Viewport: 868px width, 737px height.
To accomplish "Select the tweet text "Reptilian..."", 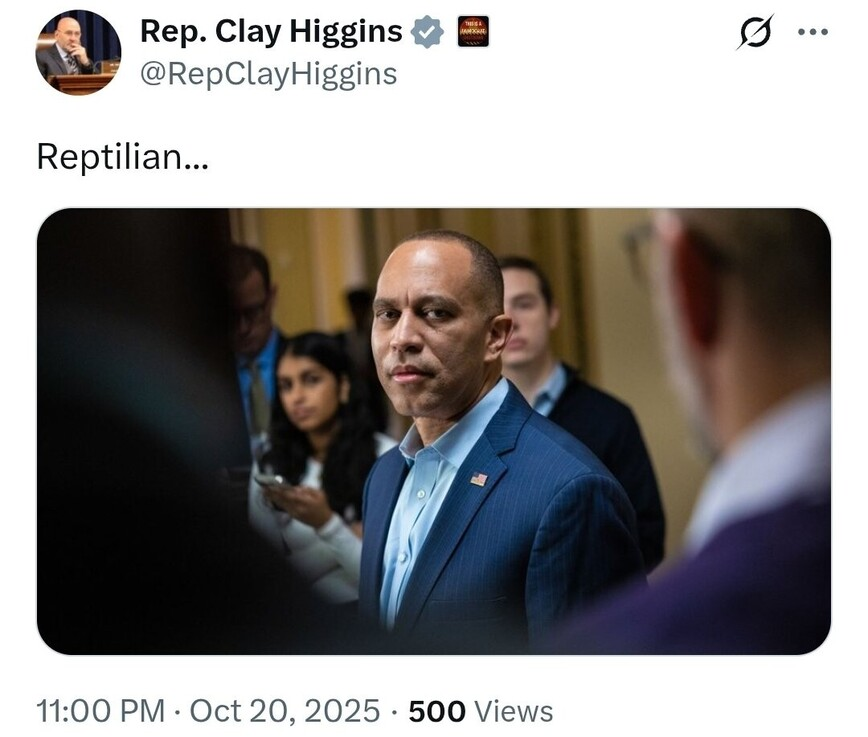I will click(x=122, y=157).
